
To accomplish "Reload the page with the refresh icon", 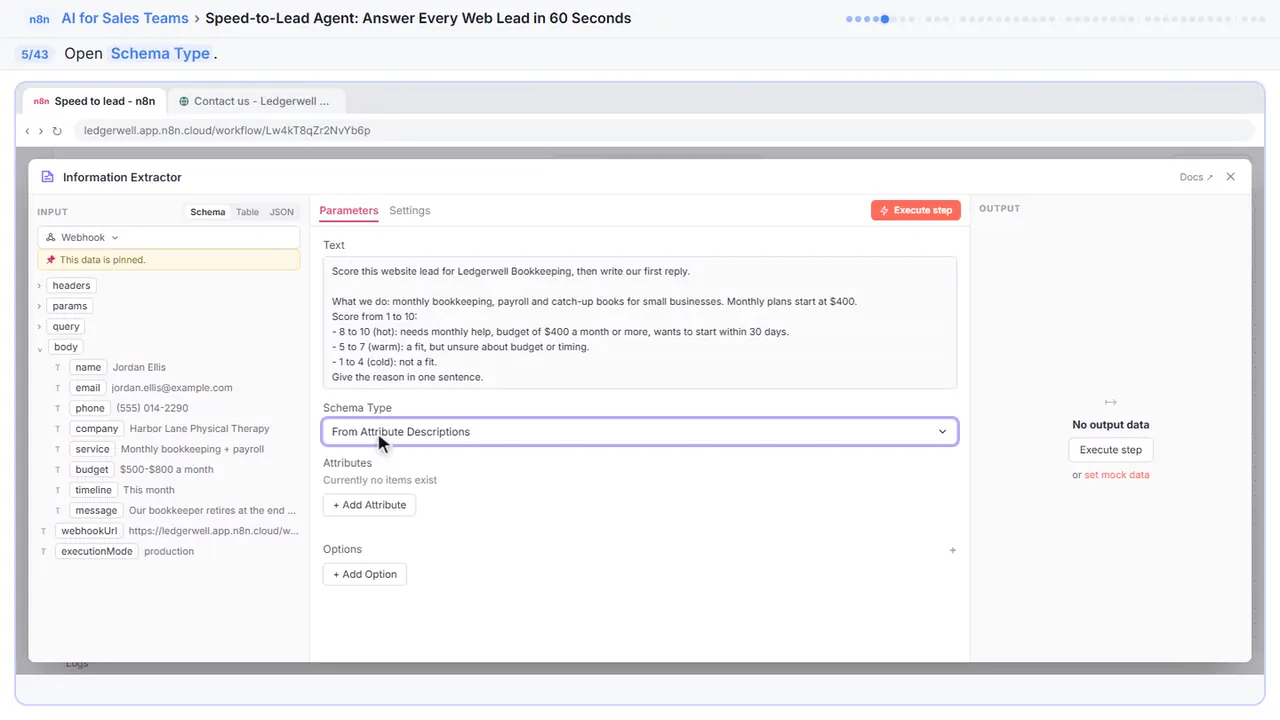I will [x=57, y=131].
